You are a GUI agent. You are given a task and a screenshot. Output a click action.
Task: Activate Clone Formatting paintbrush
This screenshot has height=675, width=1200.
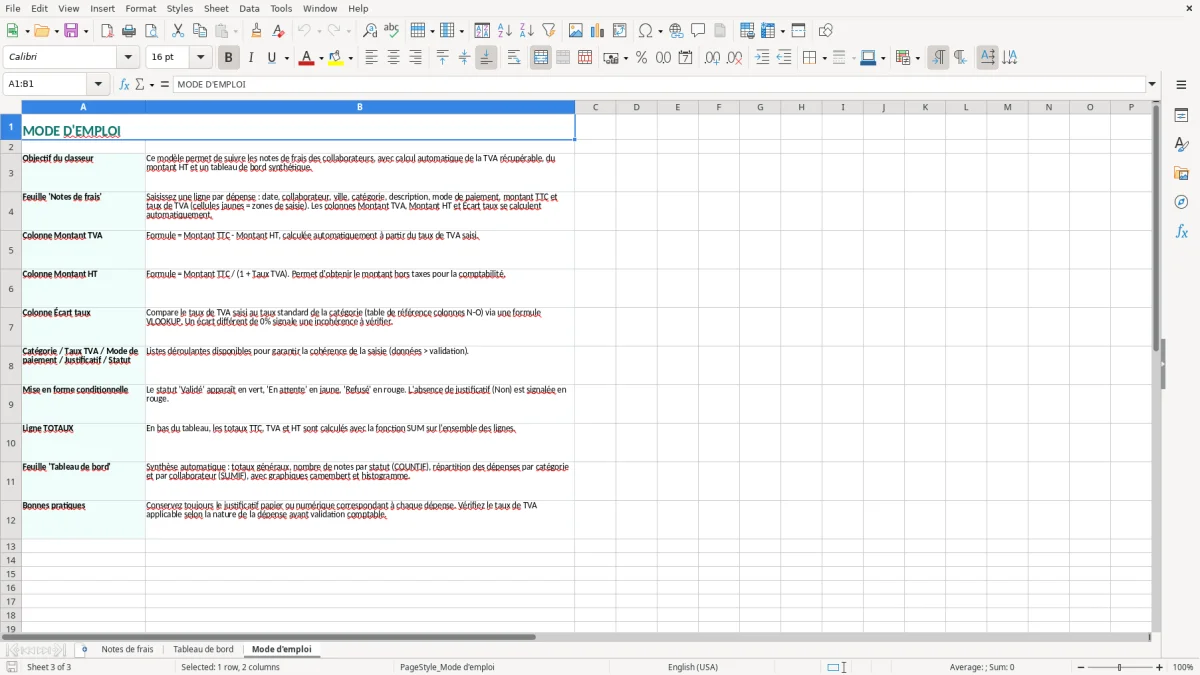tap(256, 31)
